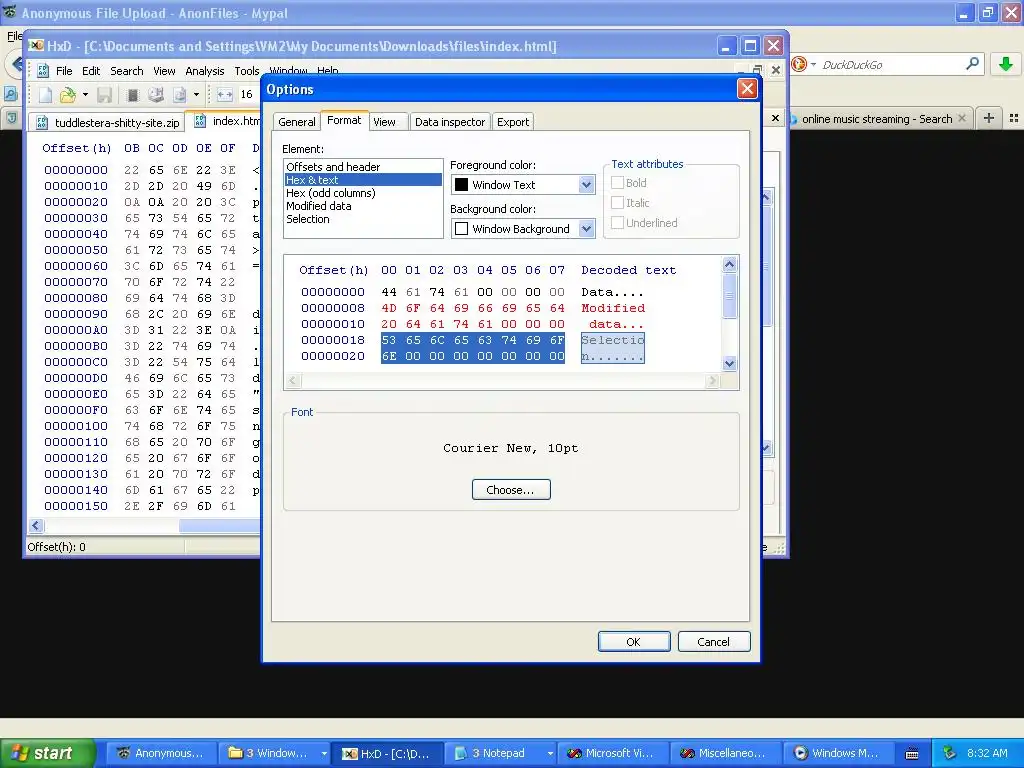The image size is (1024, 768).
Task: Toggle the Italic text attribute checkbox
Action: pos(617,202)
